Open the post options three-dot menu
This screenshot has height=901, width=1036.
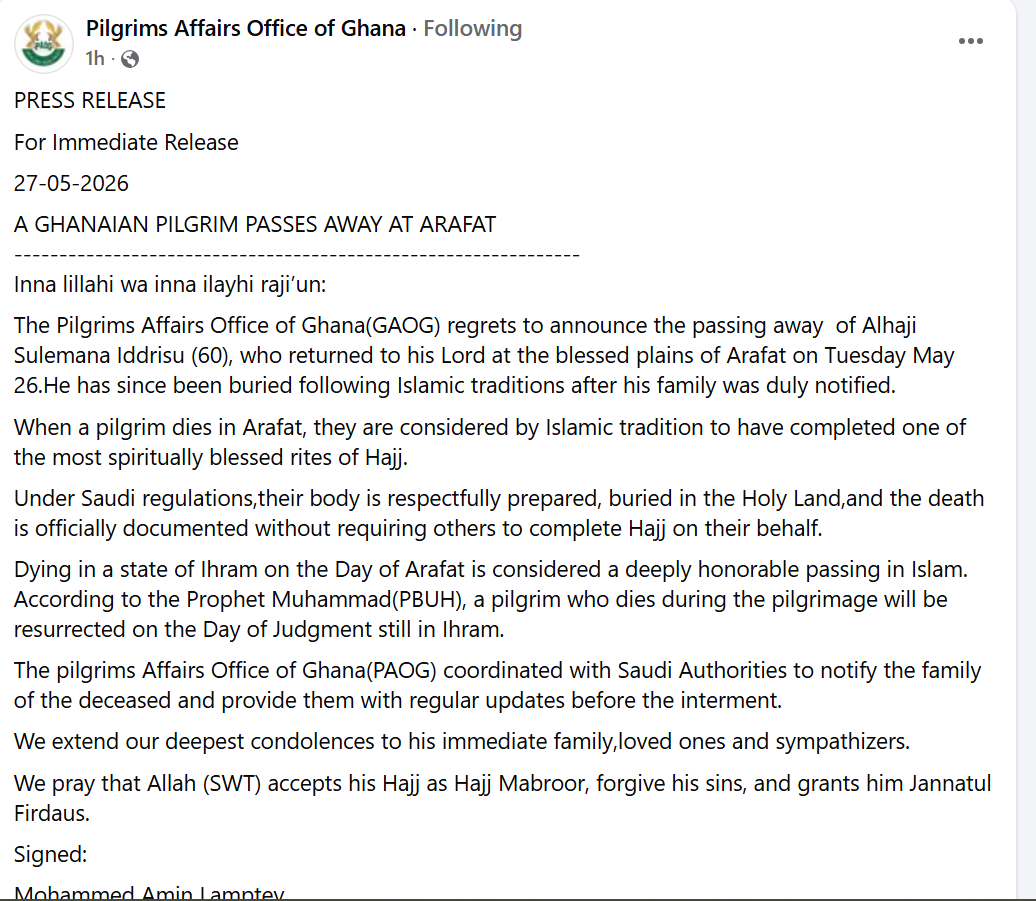[x=971, y=41]
